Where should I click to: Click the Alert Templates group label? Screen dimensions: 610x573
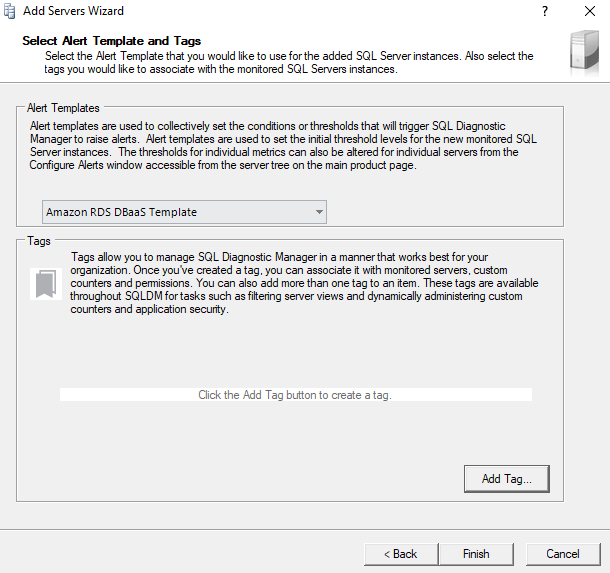(x=64, y=106)
